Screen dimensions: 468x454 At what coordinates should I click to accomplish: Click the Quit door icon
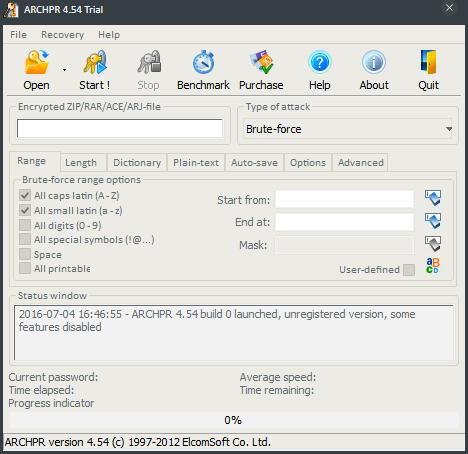[x=428, y=62]
